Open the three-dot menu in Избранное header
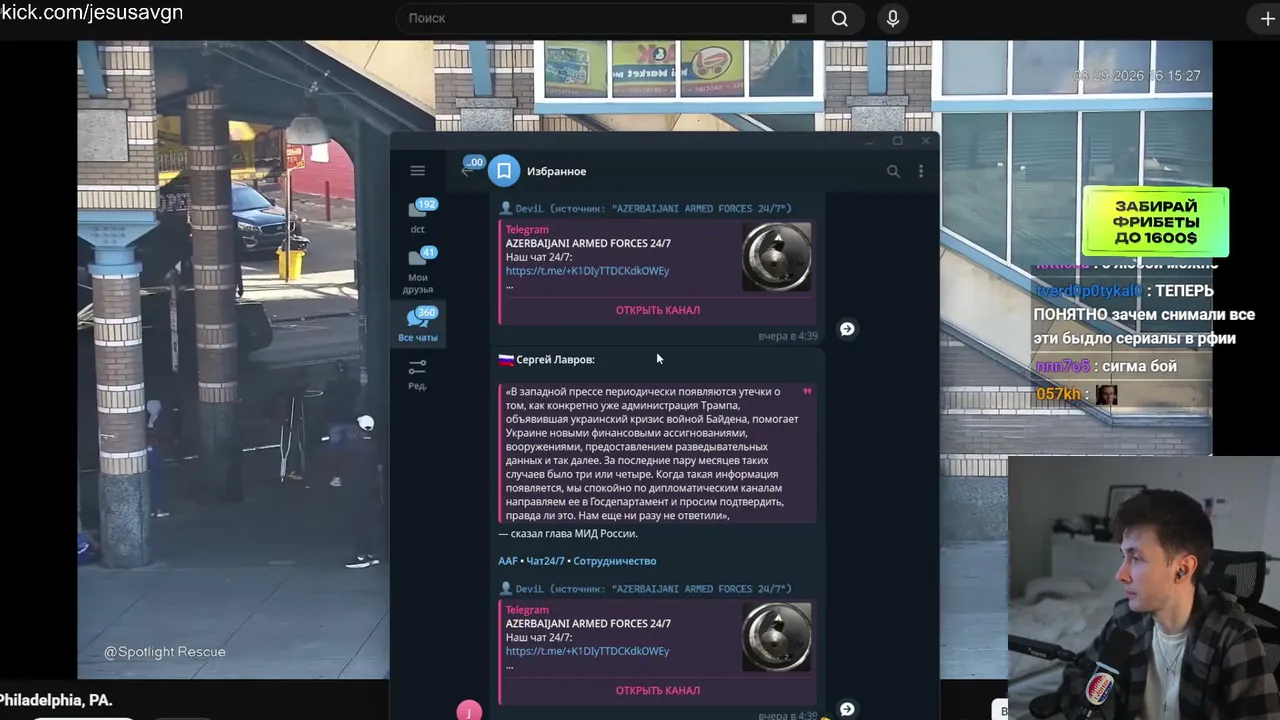This screenshot has width=1280, height=720. (921, 171)
